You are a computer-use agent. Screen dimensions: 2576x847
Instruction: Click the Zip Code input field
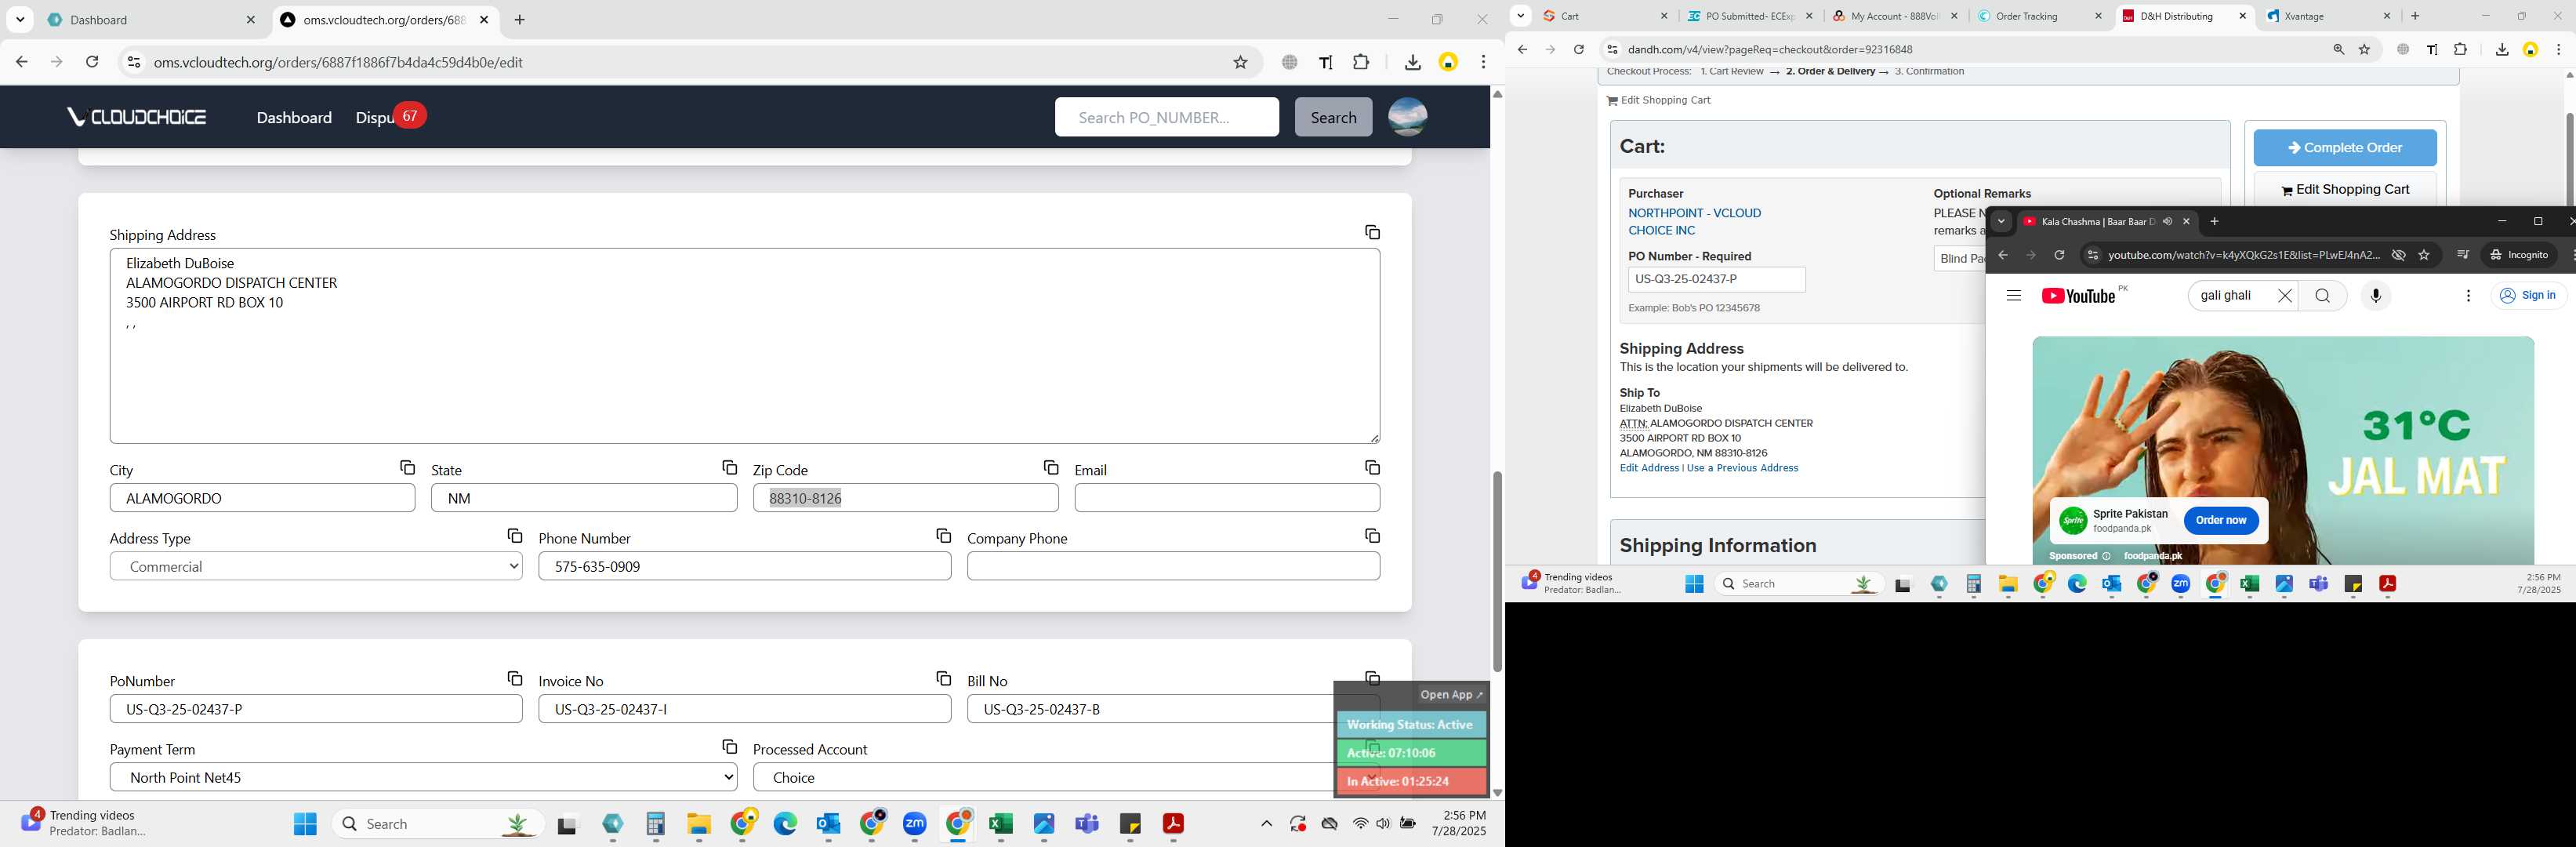tap(905, 498)
